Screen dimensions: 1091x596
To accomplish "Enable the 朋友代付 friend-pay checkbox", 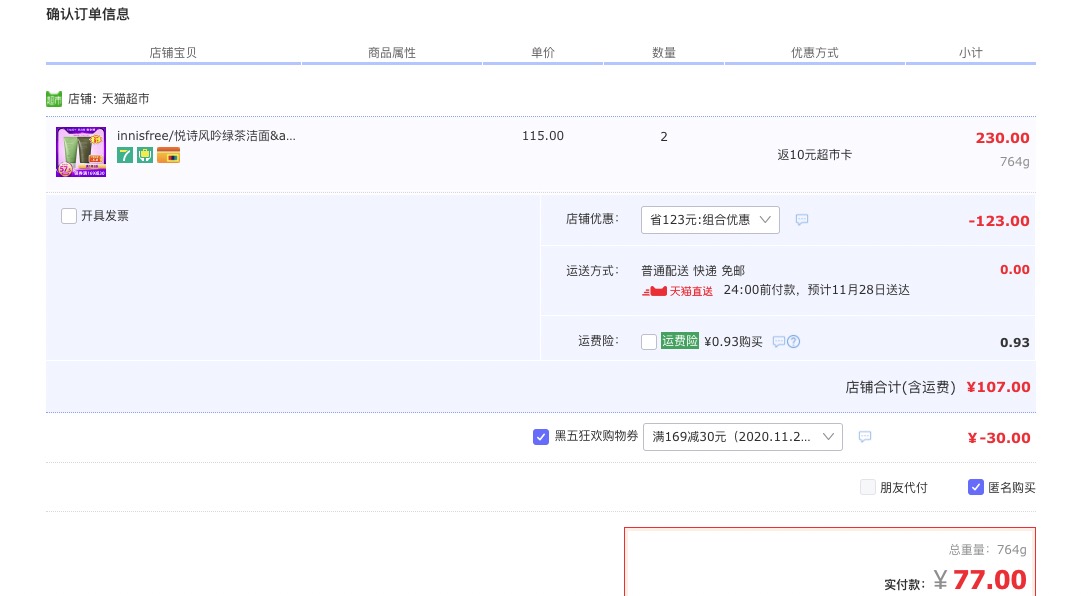I will point(867,487).
